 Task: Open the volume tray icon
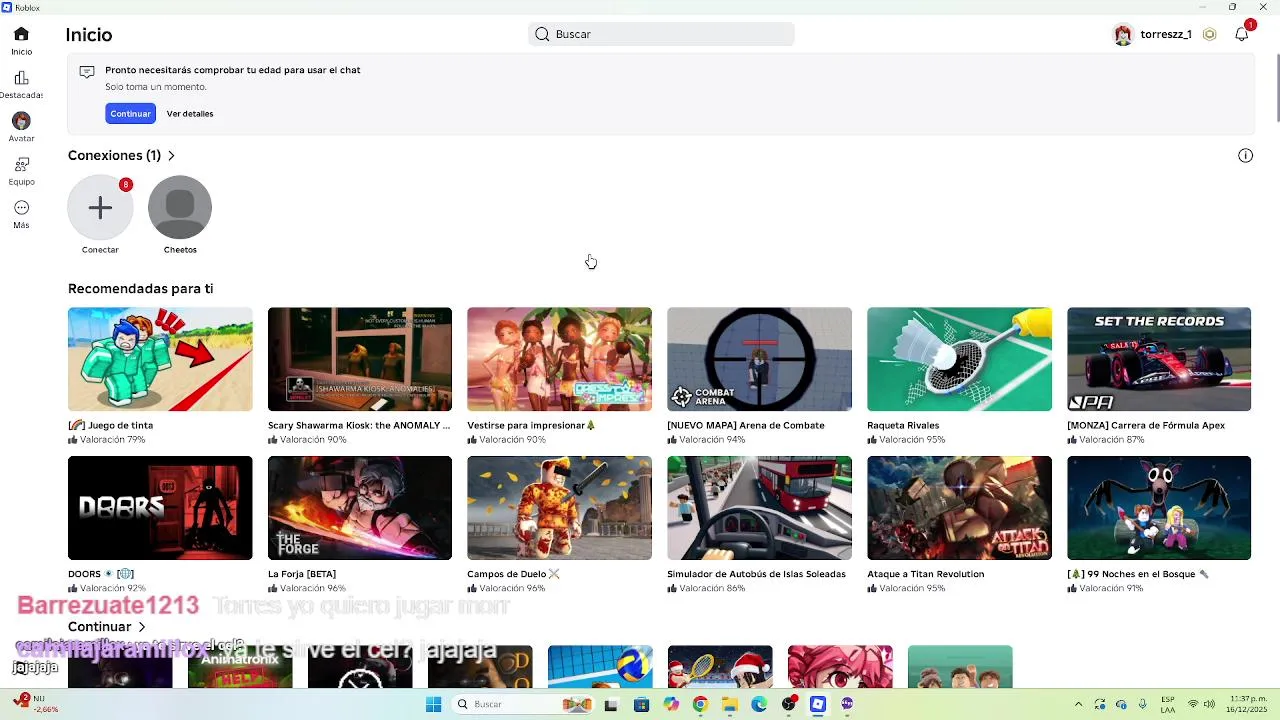1209,704
